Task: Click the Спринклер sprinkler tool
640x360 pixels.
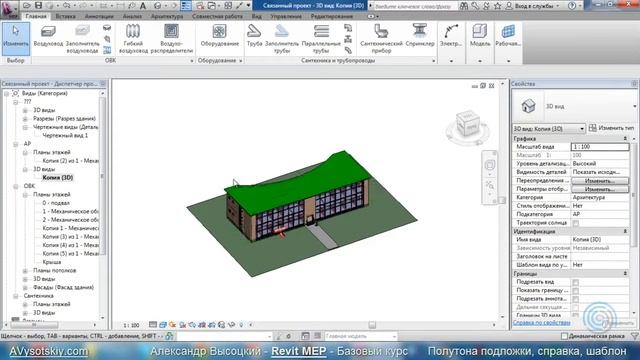Action: coord(420,36)
